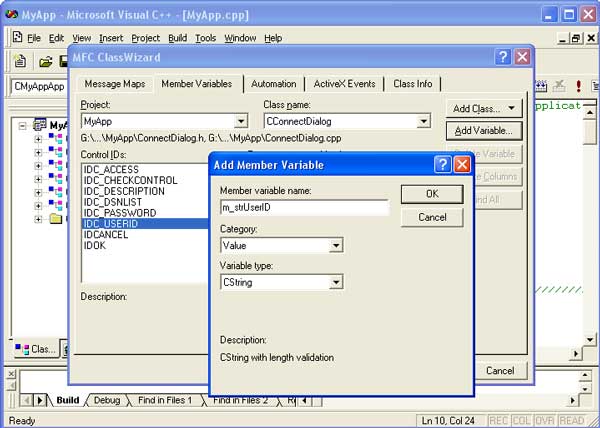
Task: Click the Open folder toolbar icon
Action: [46, 61]
